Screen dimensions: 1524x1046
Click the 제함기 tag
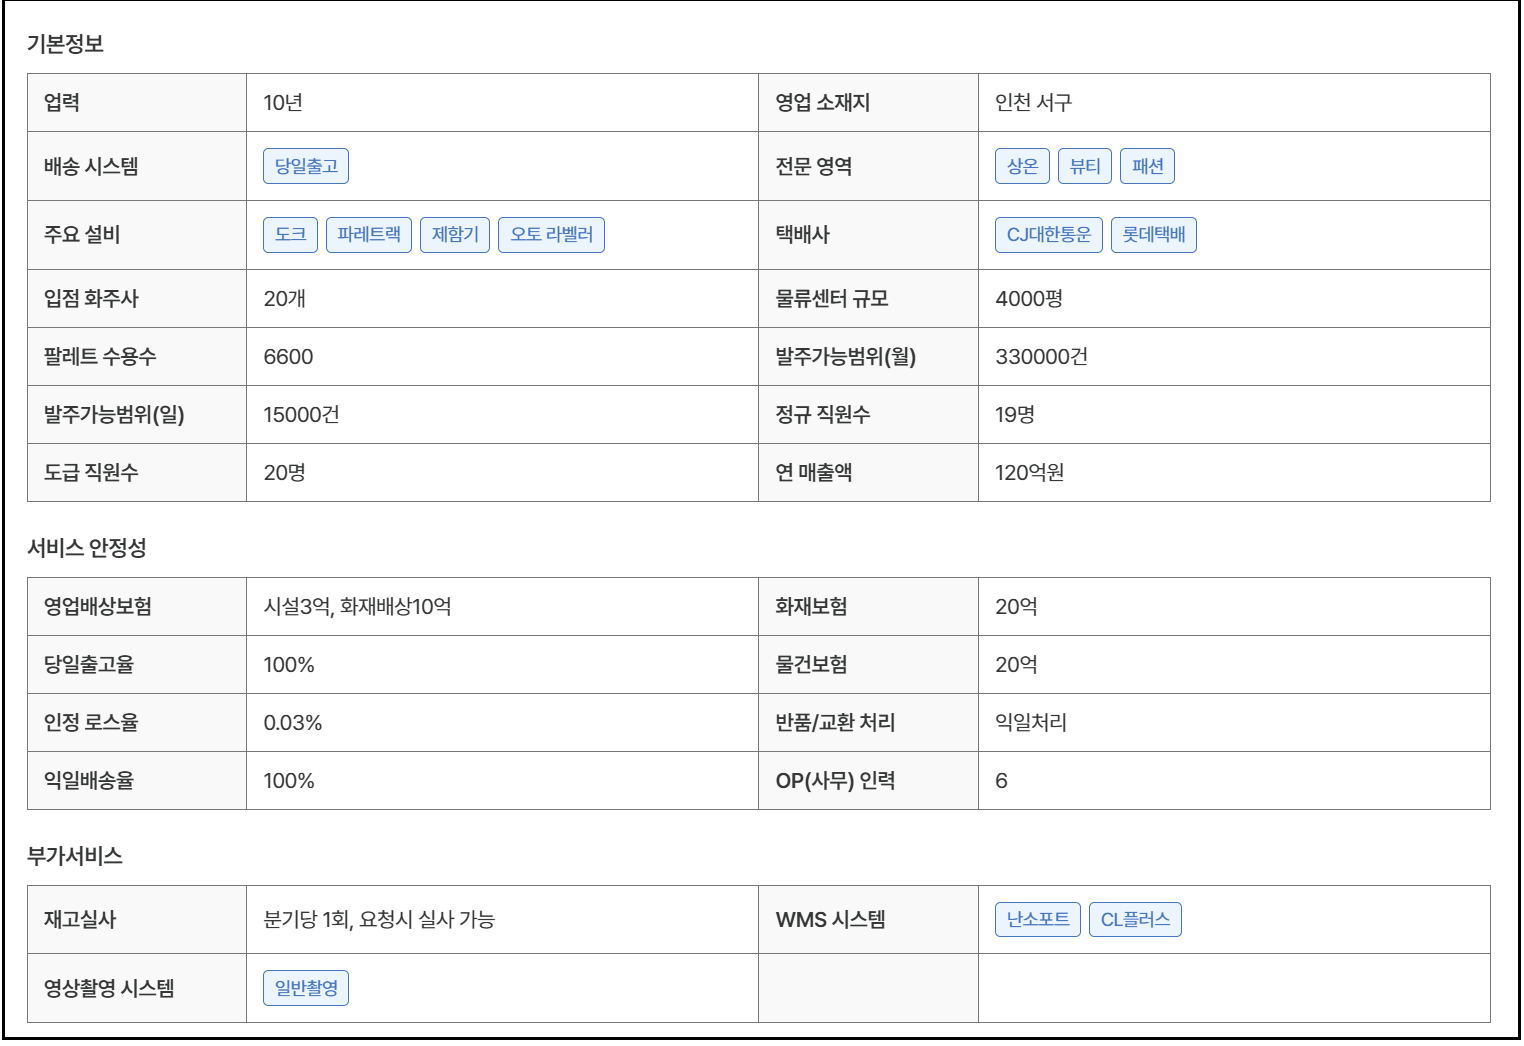[455, 235]
